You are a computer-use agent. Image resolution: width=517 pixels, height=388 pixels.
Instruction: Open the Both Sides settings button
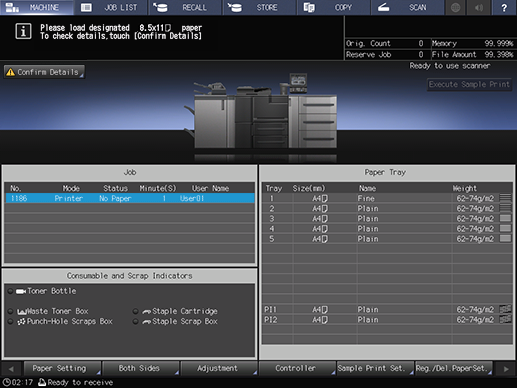pos(141,368)
